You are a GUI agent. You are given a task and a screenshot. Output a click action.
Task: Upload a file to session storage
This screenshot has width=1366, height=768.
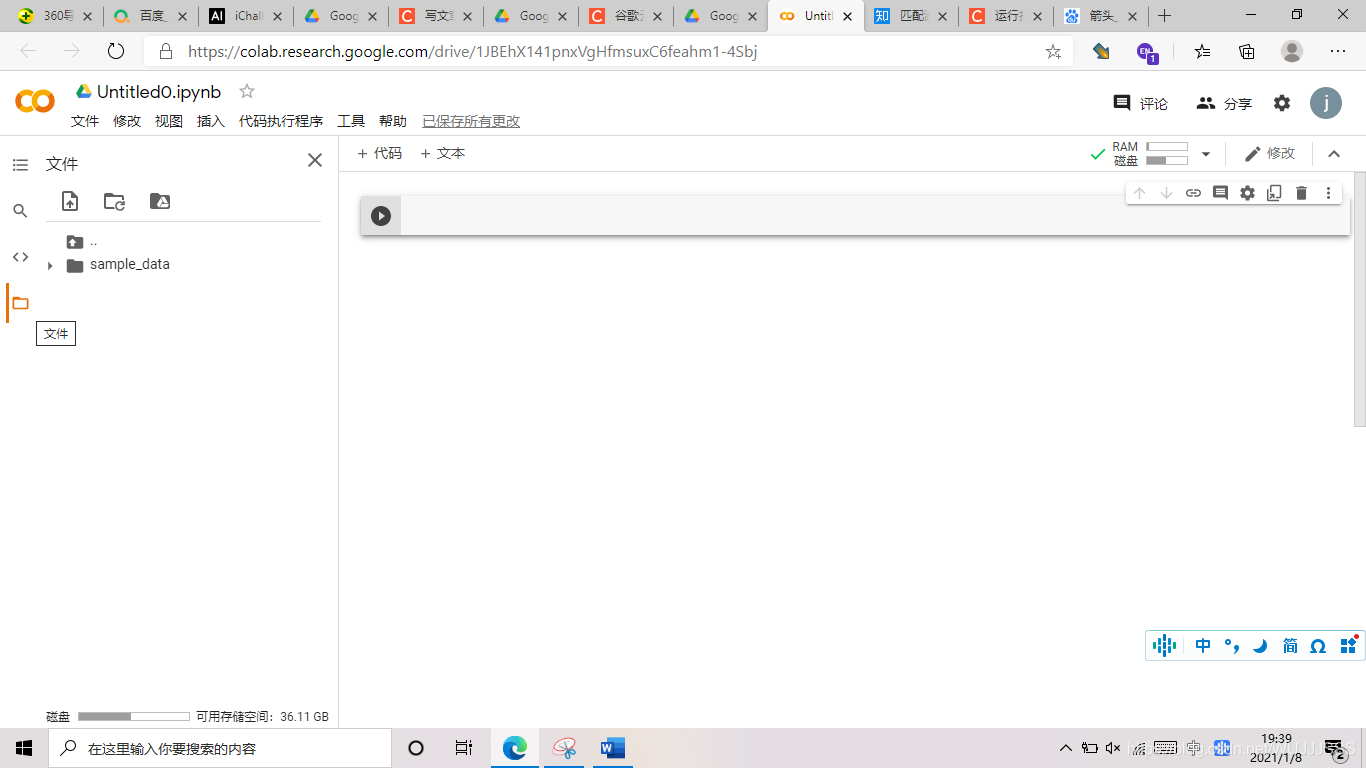pos(70,201)
